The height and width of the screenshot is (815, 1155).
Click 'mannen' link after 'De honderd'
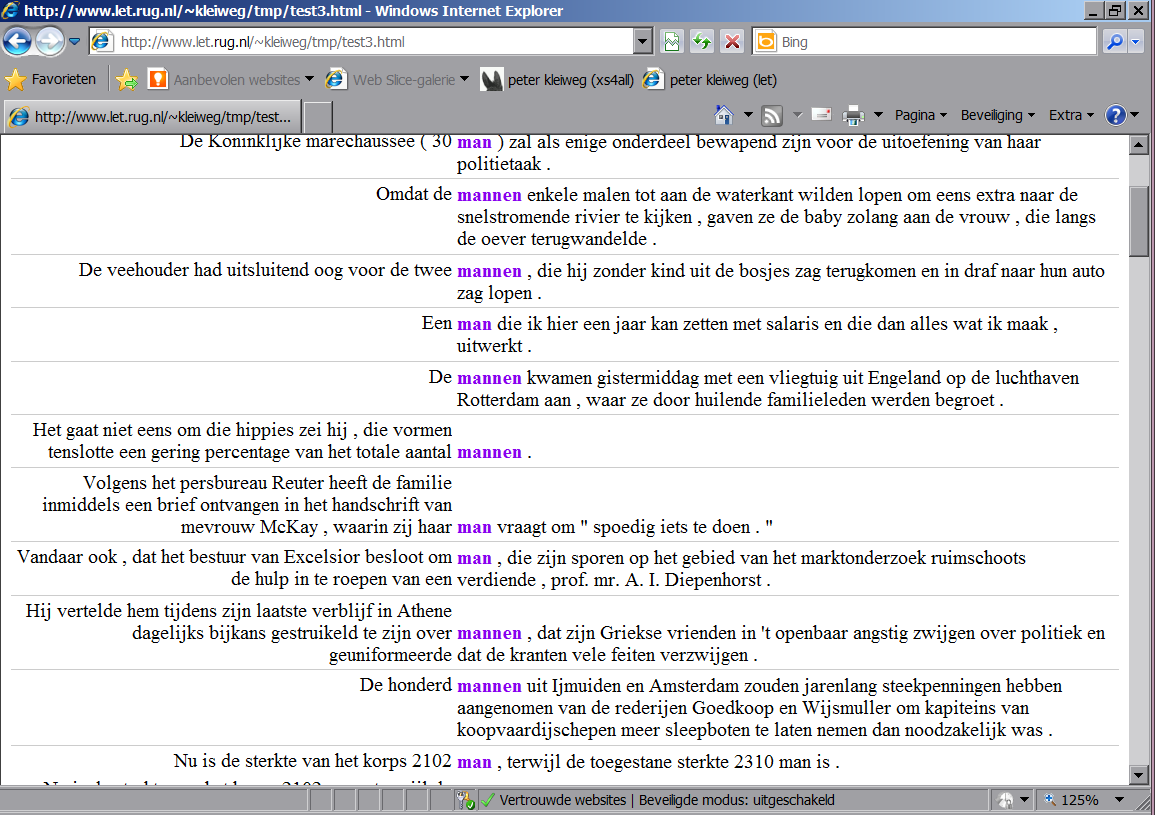pyautogui.click(x=489, y=686)
